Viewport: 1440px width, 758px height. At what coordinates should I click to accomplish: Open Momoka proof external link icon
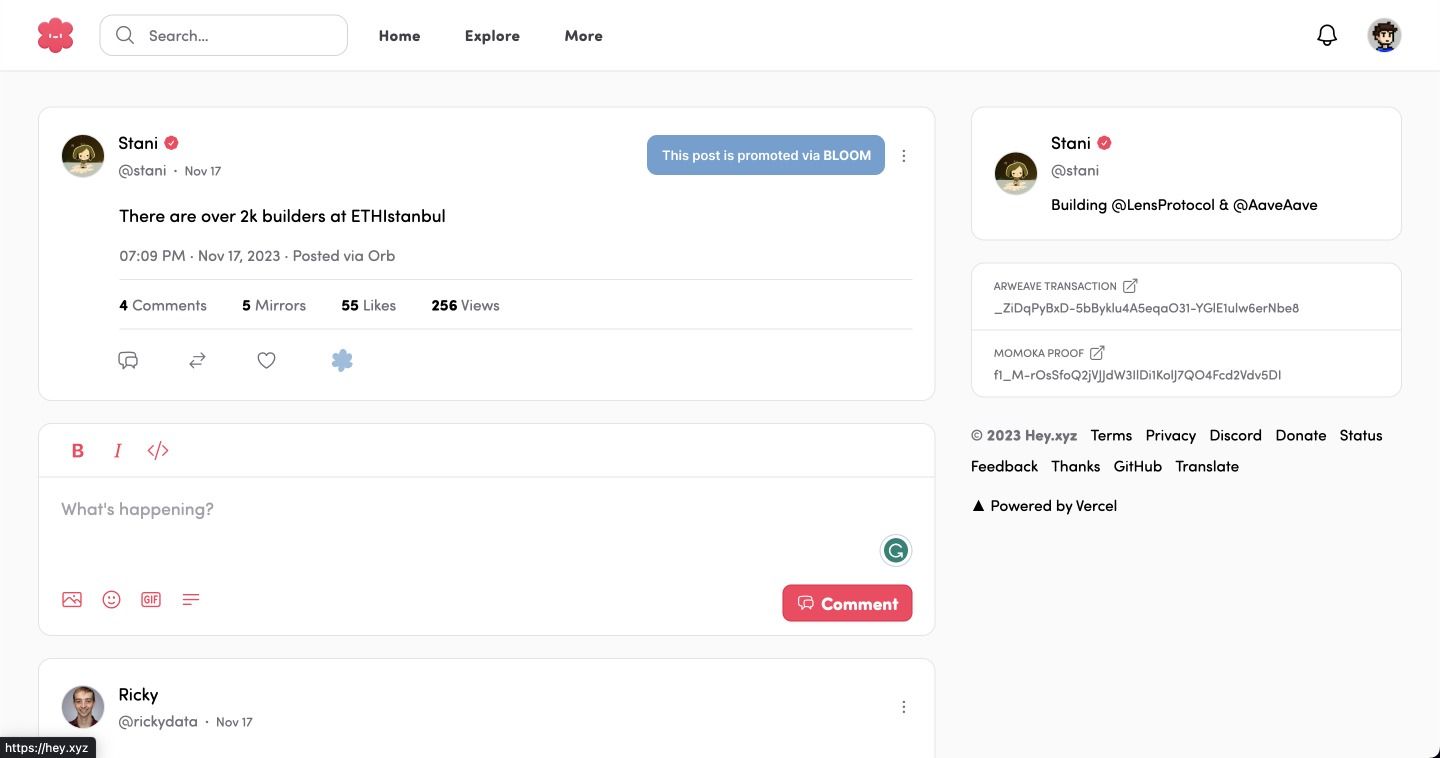(x=1097, y=353)
